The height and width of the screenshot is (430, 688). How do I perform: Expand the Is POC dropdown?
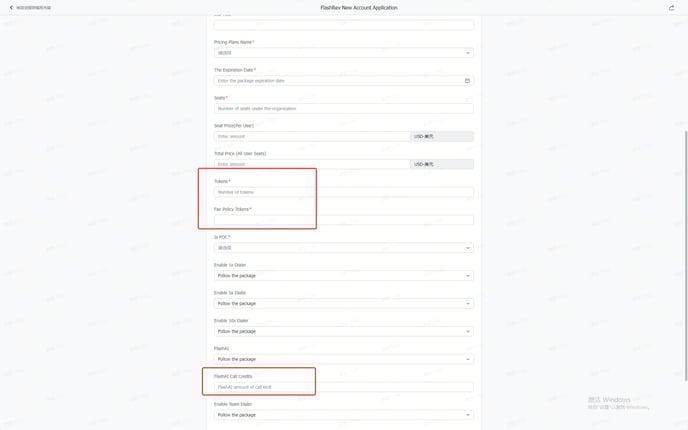point(344,248)
